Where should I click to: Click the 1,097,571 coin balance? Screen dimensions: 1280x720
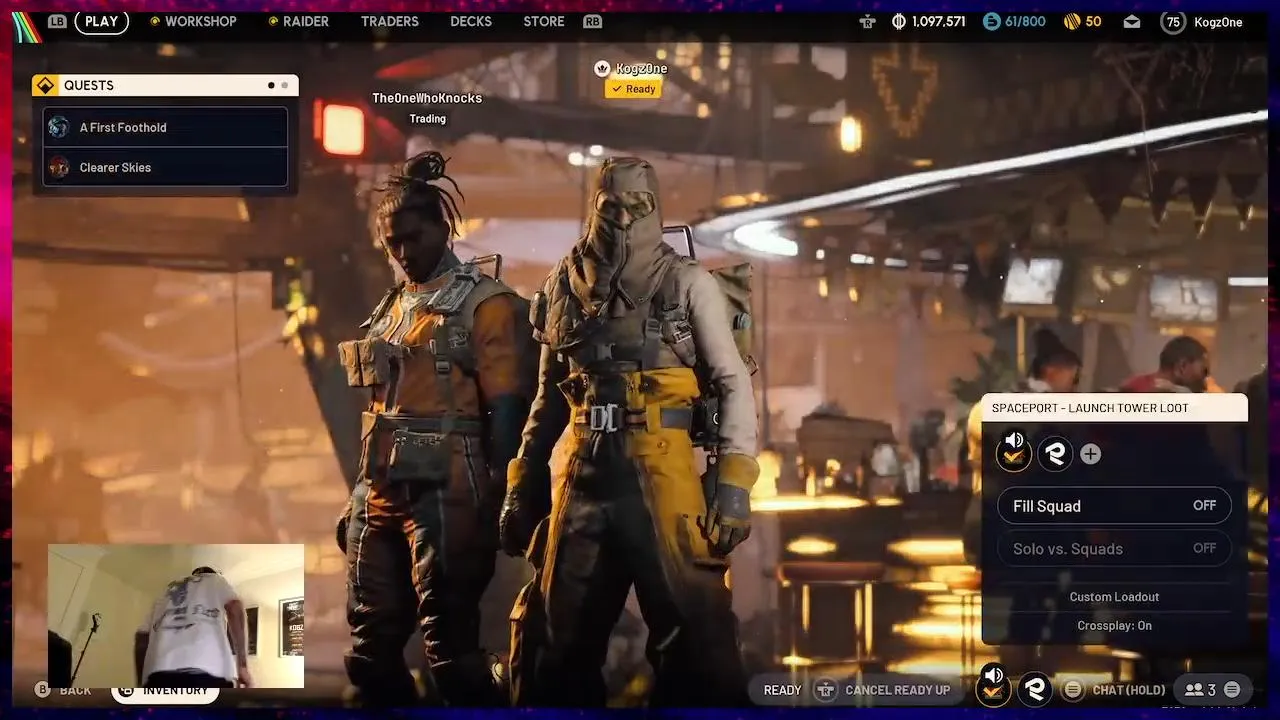939,21
